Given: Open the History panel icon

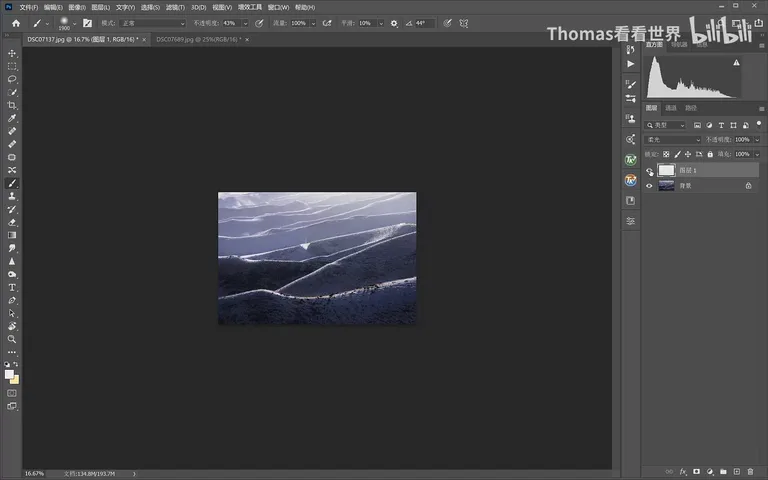Looking at the screenshot, I should click(630, 49).
